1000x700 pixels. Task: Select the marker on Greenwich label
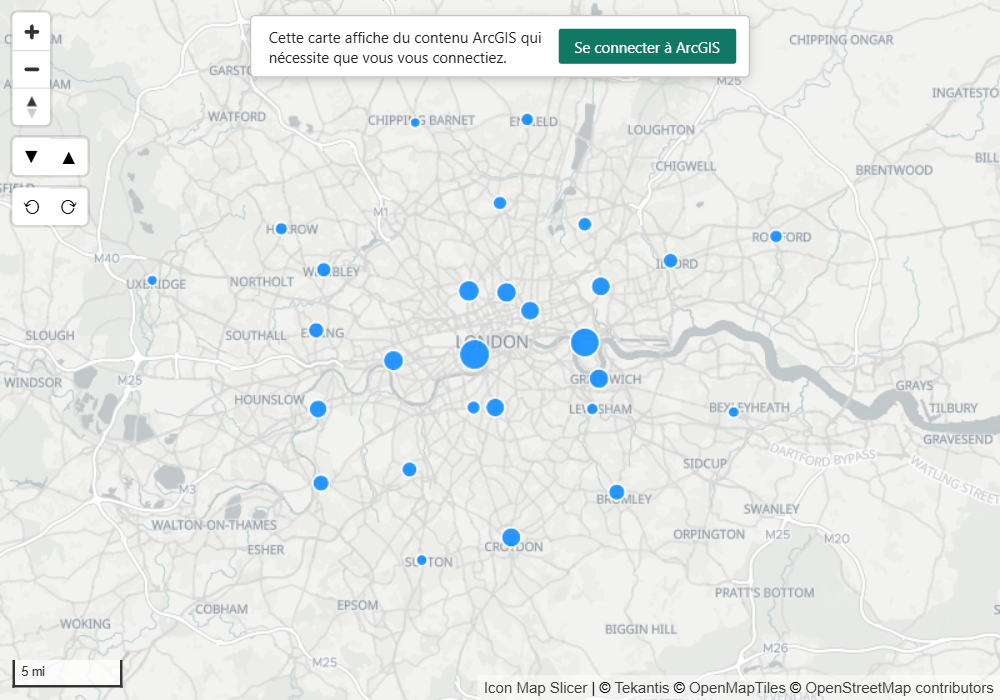598,379
